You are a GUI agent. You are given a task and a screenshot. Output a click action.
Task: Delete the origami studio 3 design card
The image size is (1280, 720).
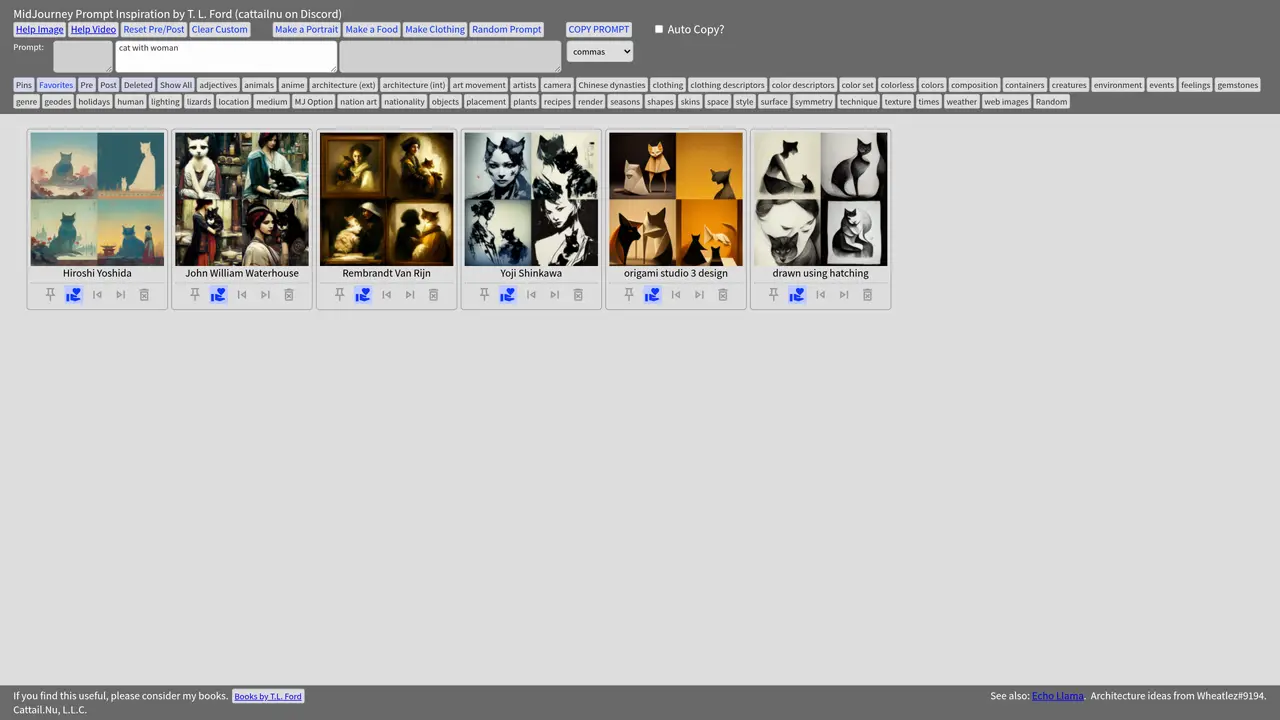[723, 295]
